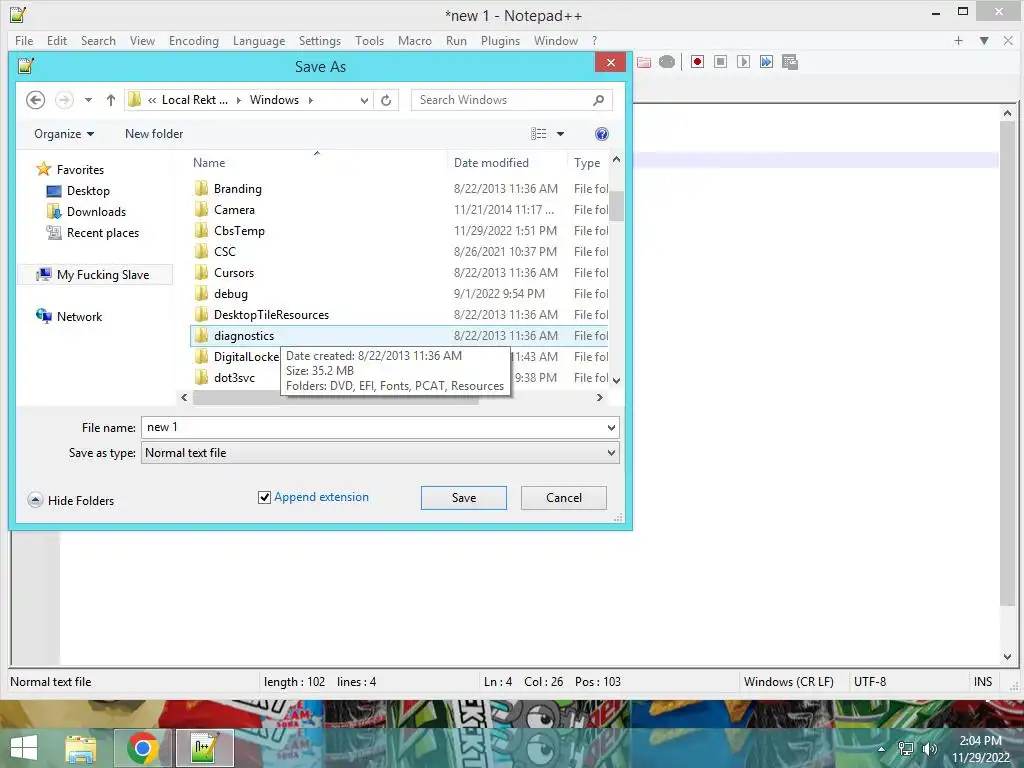The width and height of the screenshot is (1024, 768).
Task: Click the file list horizontal scrollbar thumb
Action: click(x=336, y=398)
